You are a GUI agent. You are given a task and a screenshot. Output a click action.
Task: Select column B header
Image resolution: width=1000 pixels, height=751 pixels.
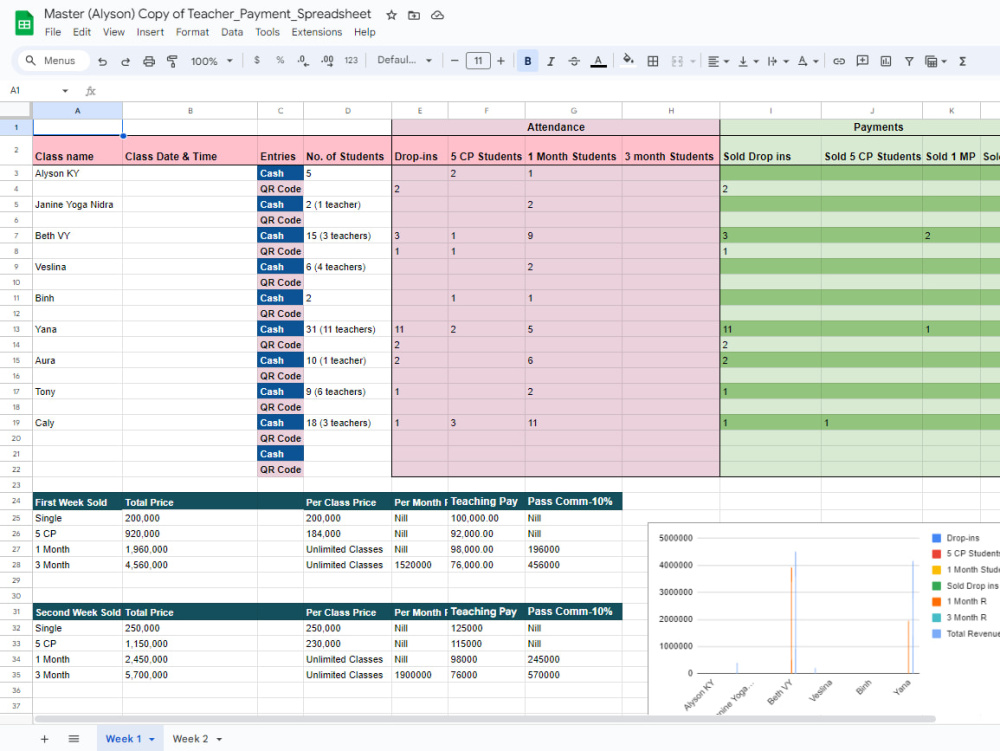click(190, 111)
